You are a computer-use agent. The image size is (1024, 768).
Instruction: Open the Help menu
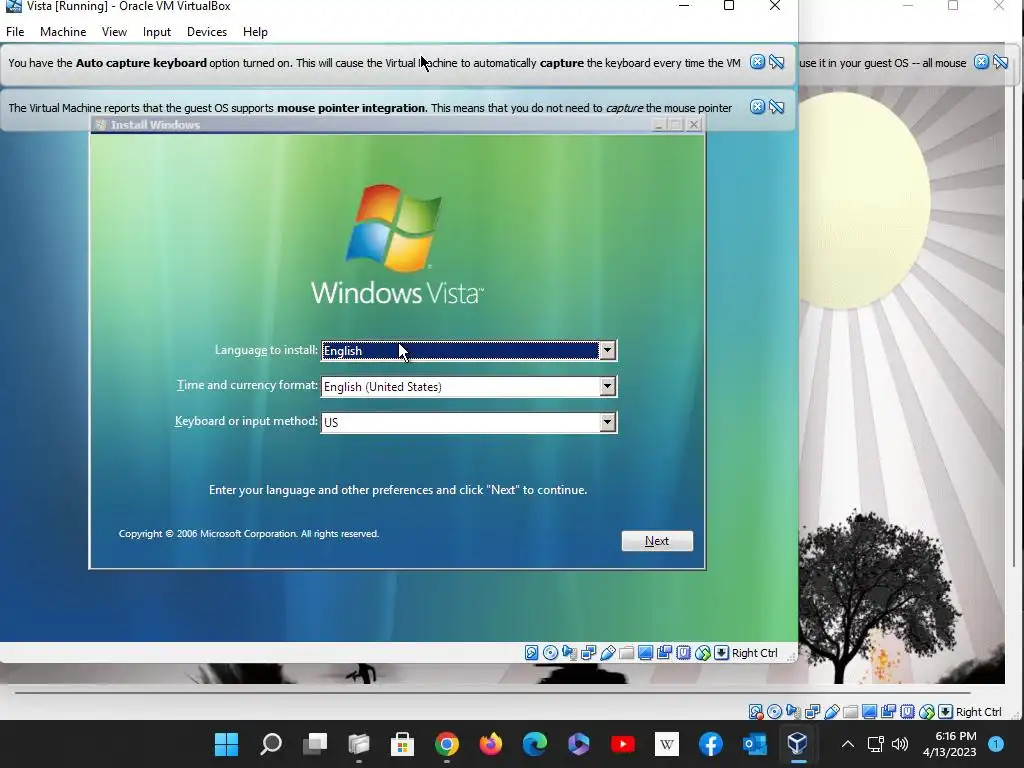[255, 31]
